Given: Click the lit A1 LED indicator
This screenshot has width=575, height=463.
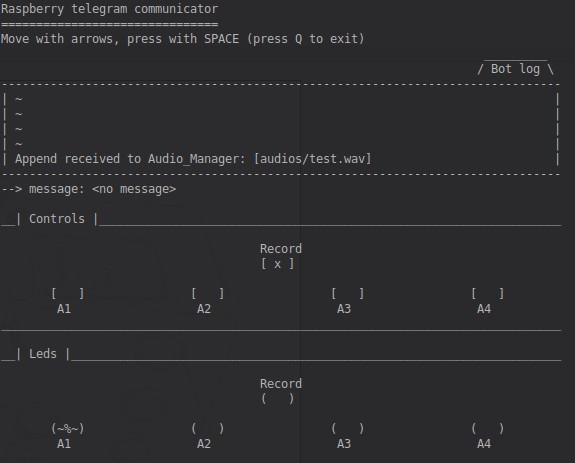Looking at the screenshot, I should pyautogui.click(x=68, y=429).
